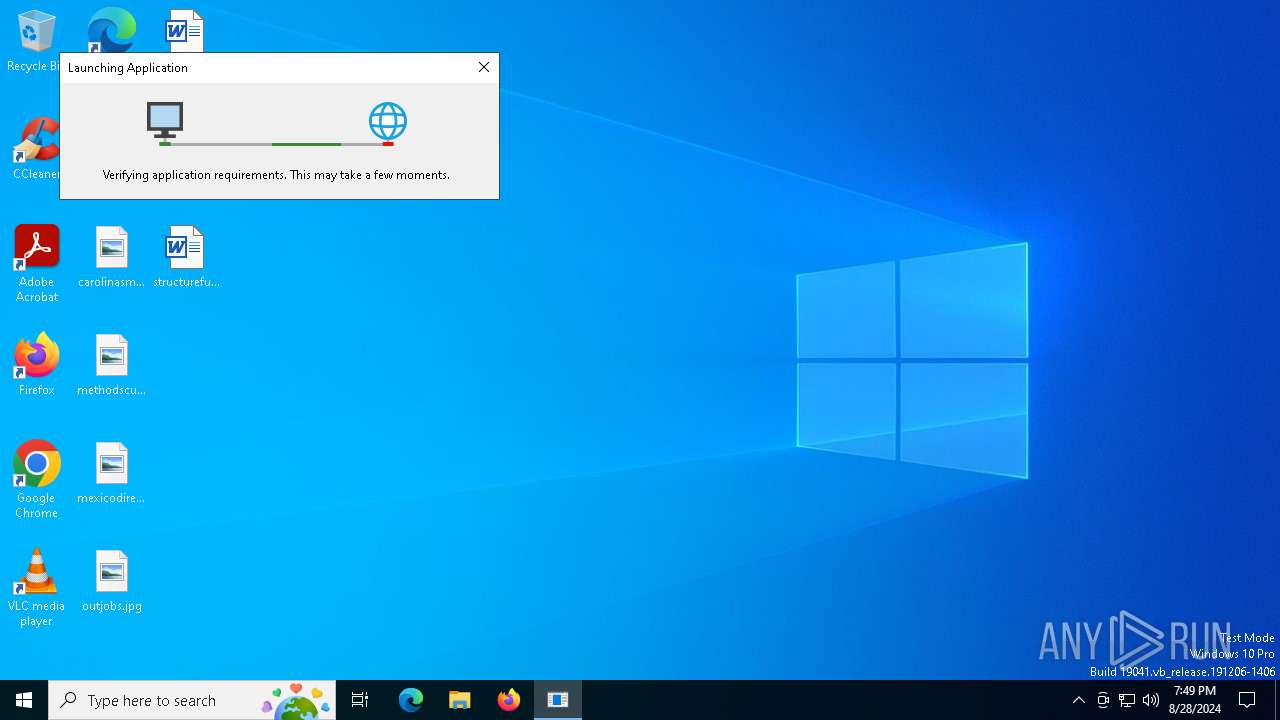The width and height of the screenshot is (1280, 720).
Task: Select the structurefu Word document
Action: (x=186, y=257)
